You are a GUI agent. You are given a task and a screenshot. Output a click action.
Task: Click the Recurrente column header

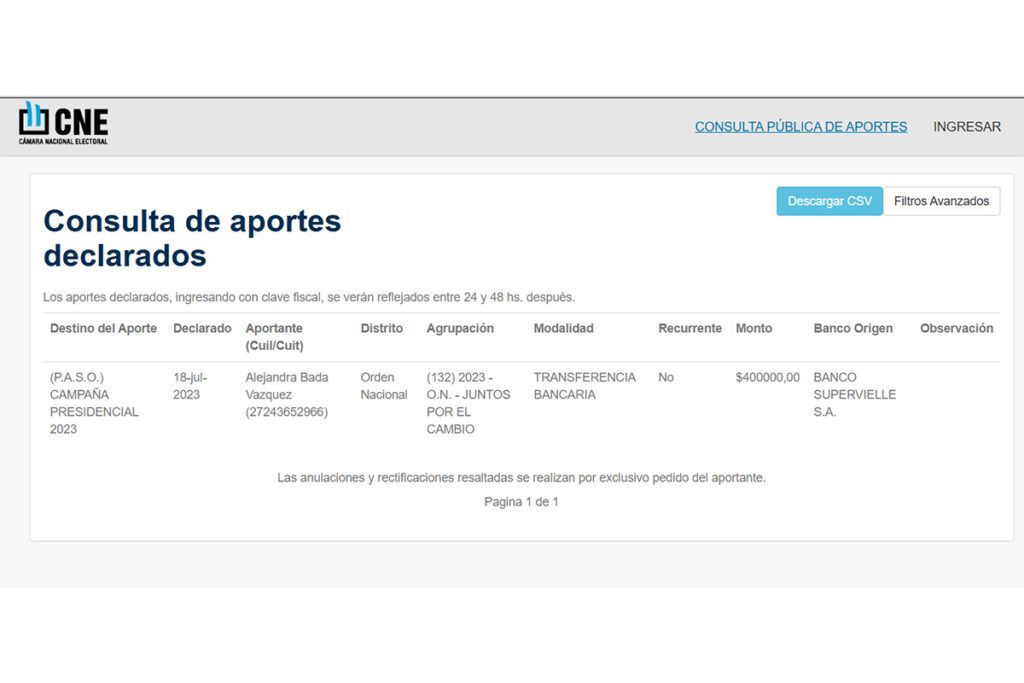(x=689, y=328)
